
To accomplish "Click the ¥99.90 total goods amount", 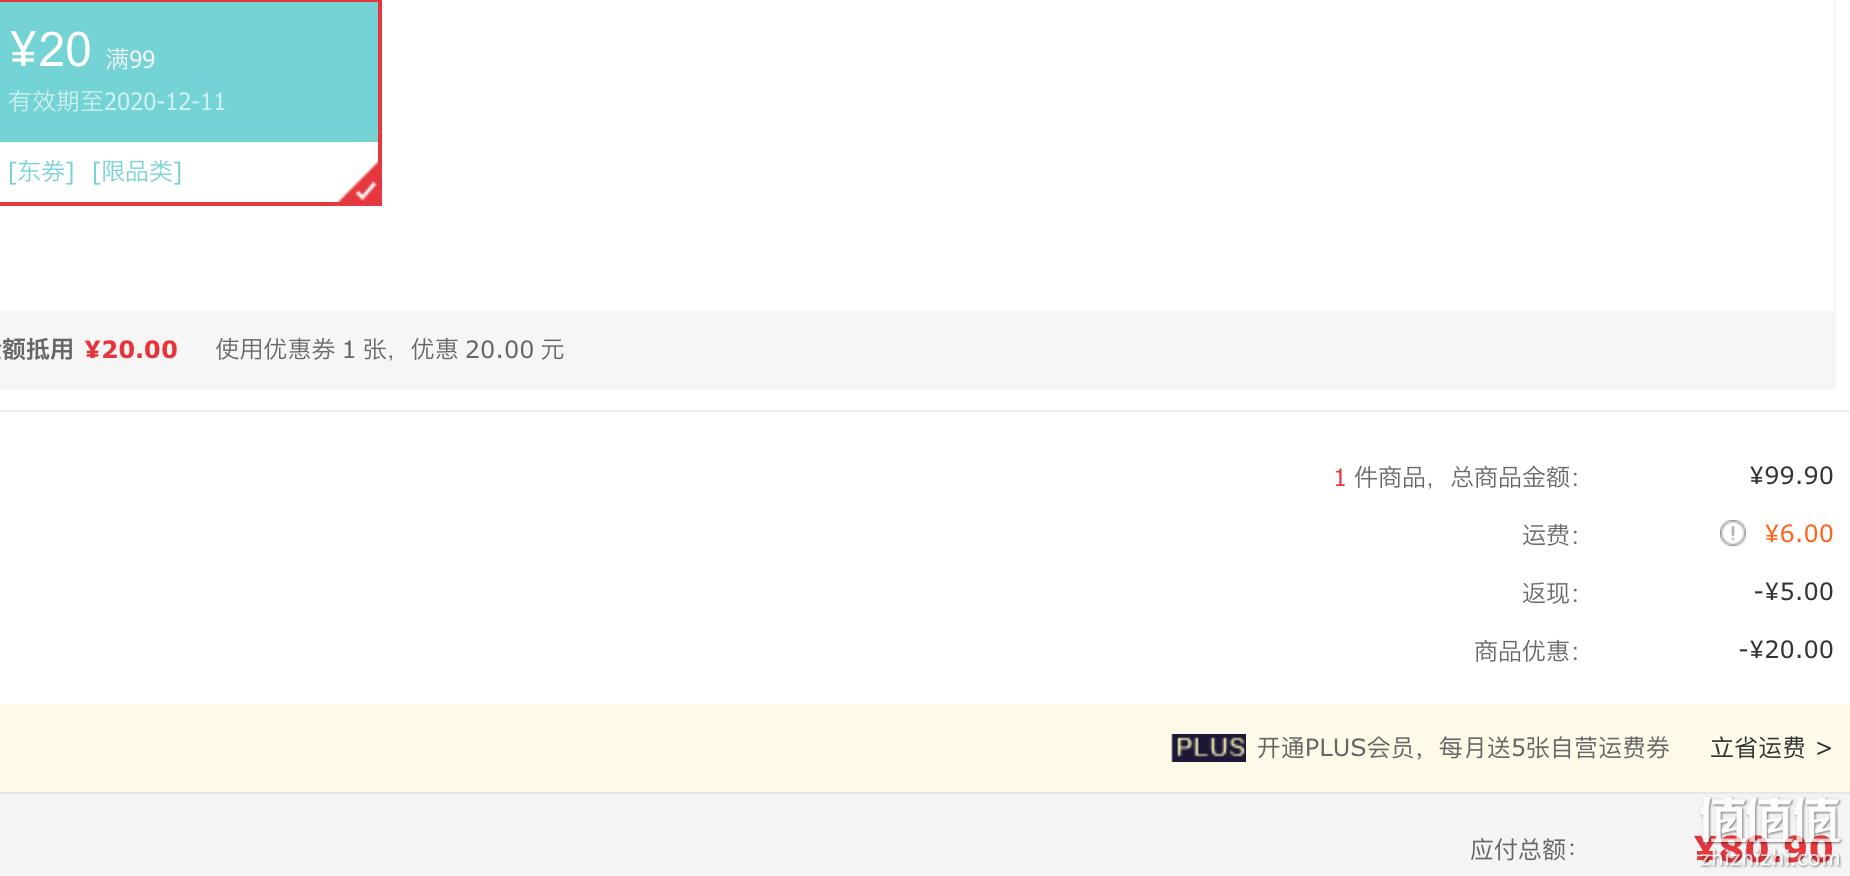I will [x=1791, y=476].
